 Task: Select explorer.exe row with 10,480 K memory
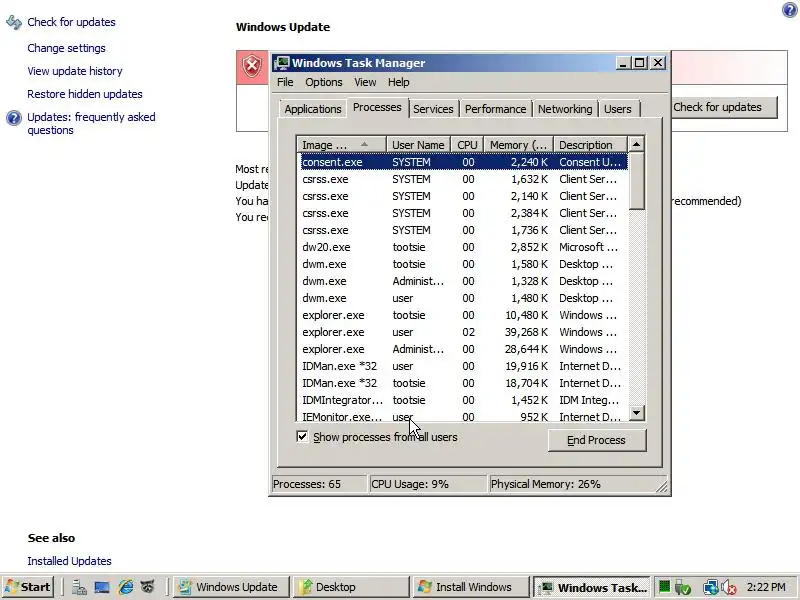(463, 315)
